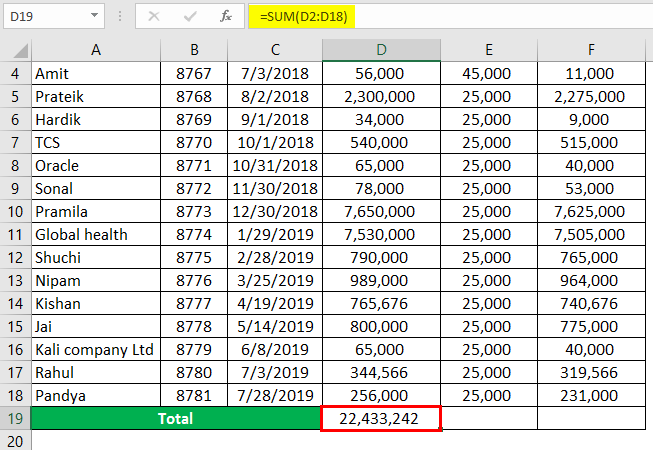Click the Insert Function fx icon
Viewport: 653px width, 450px height.
(226, 16)
